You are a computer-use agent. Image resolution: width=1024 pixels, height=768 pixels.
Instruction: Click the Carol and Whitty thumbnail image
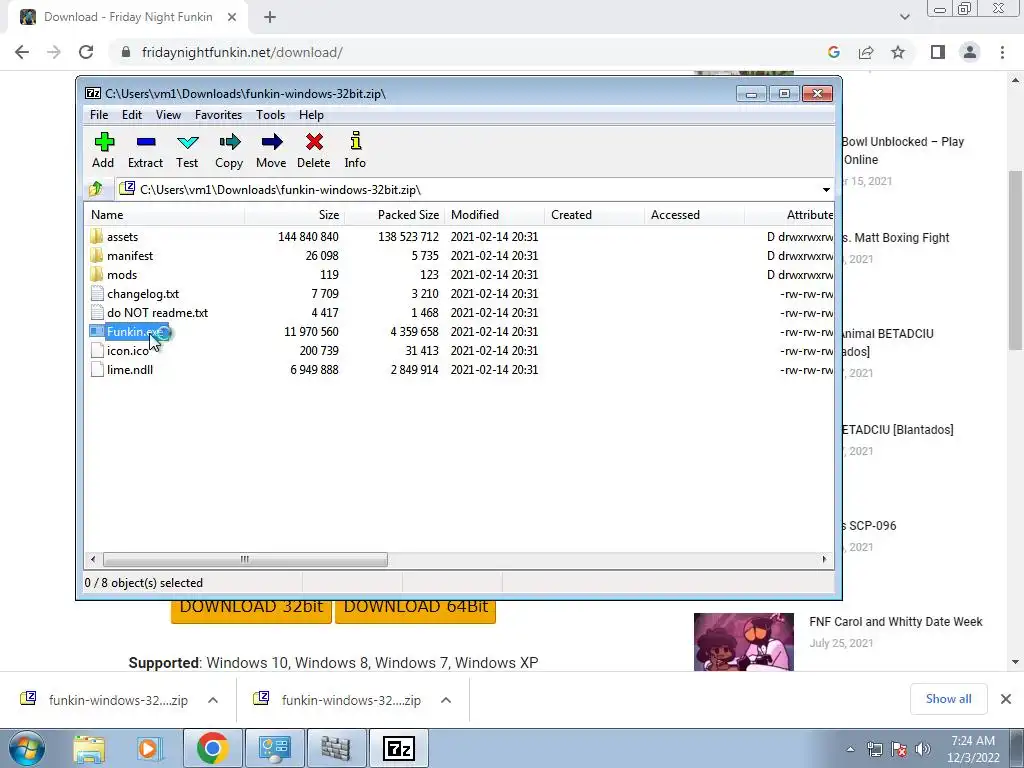pos(744,642)
